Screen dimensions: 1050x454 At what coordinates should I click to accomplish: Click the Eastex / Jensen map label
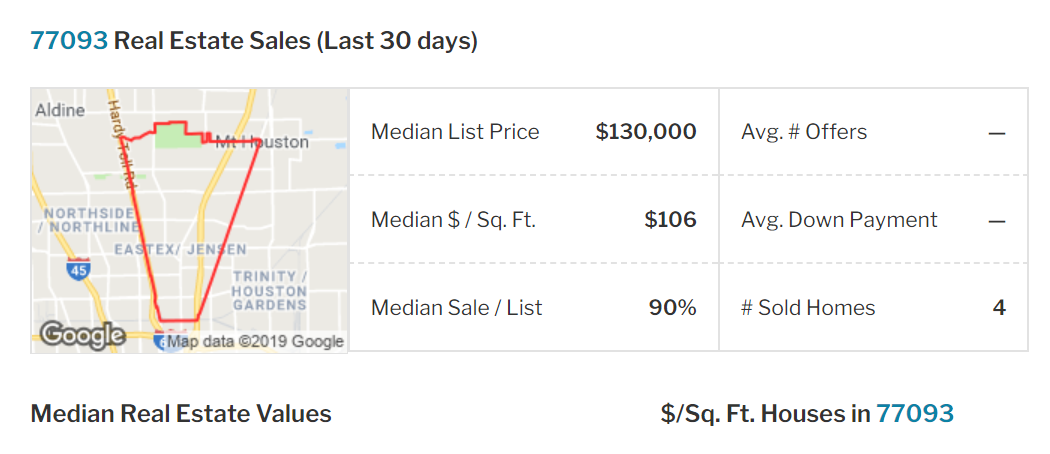click(180, 250)
